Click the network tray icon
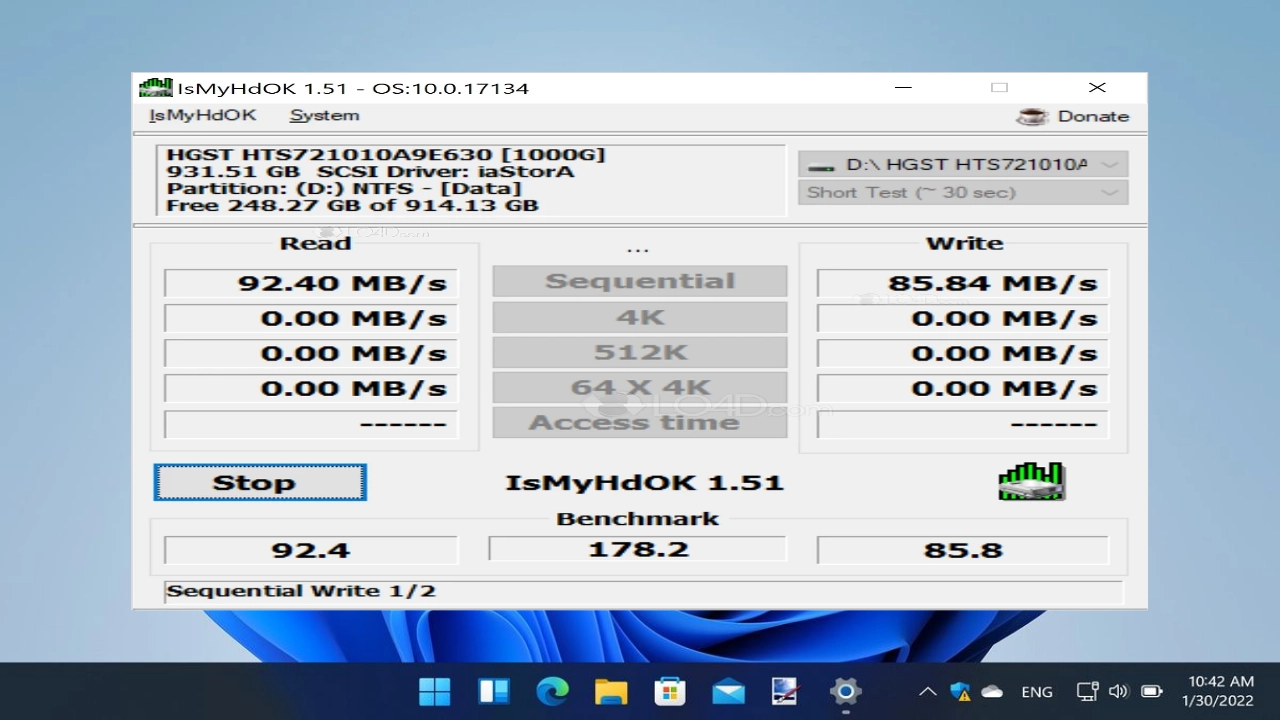The width and height of the screenshot is (1280, 720). tap(1087, 691)
